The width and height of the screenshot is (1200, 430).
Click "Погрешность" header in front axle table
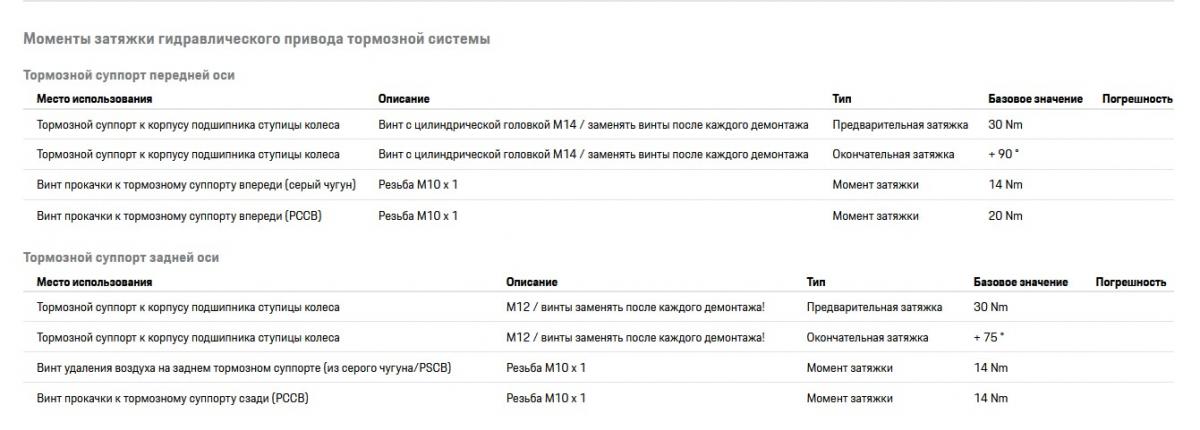(1136, 100)
